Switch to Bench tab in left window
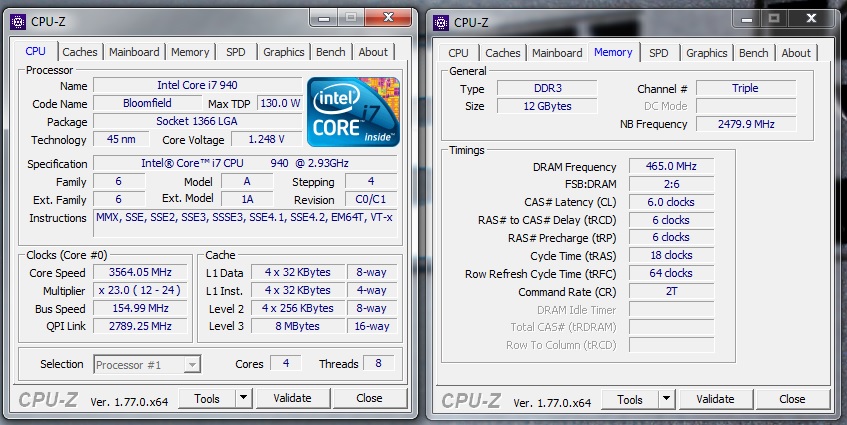847x425 pixels. click(331, 52)
